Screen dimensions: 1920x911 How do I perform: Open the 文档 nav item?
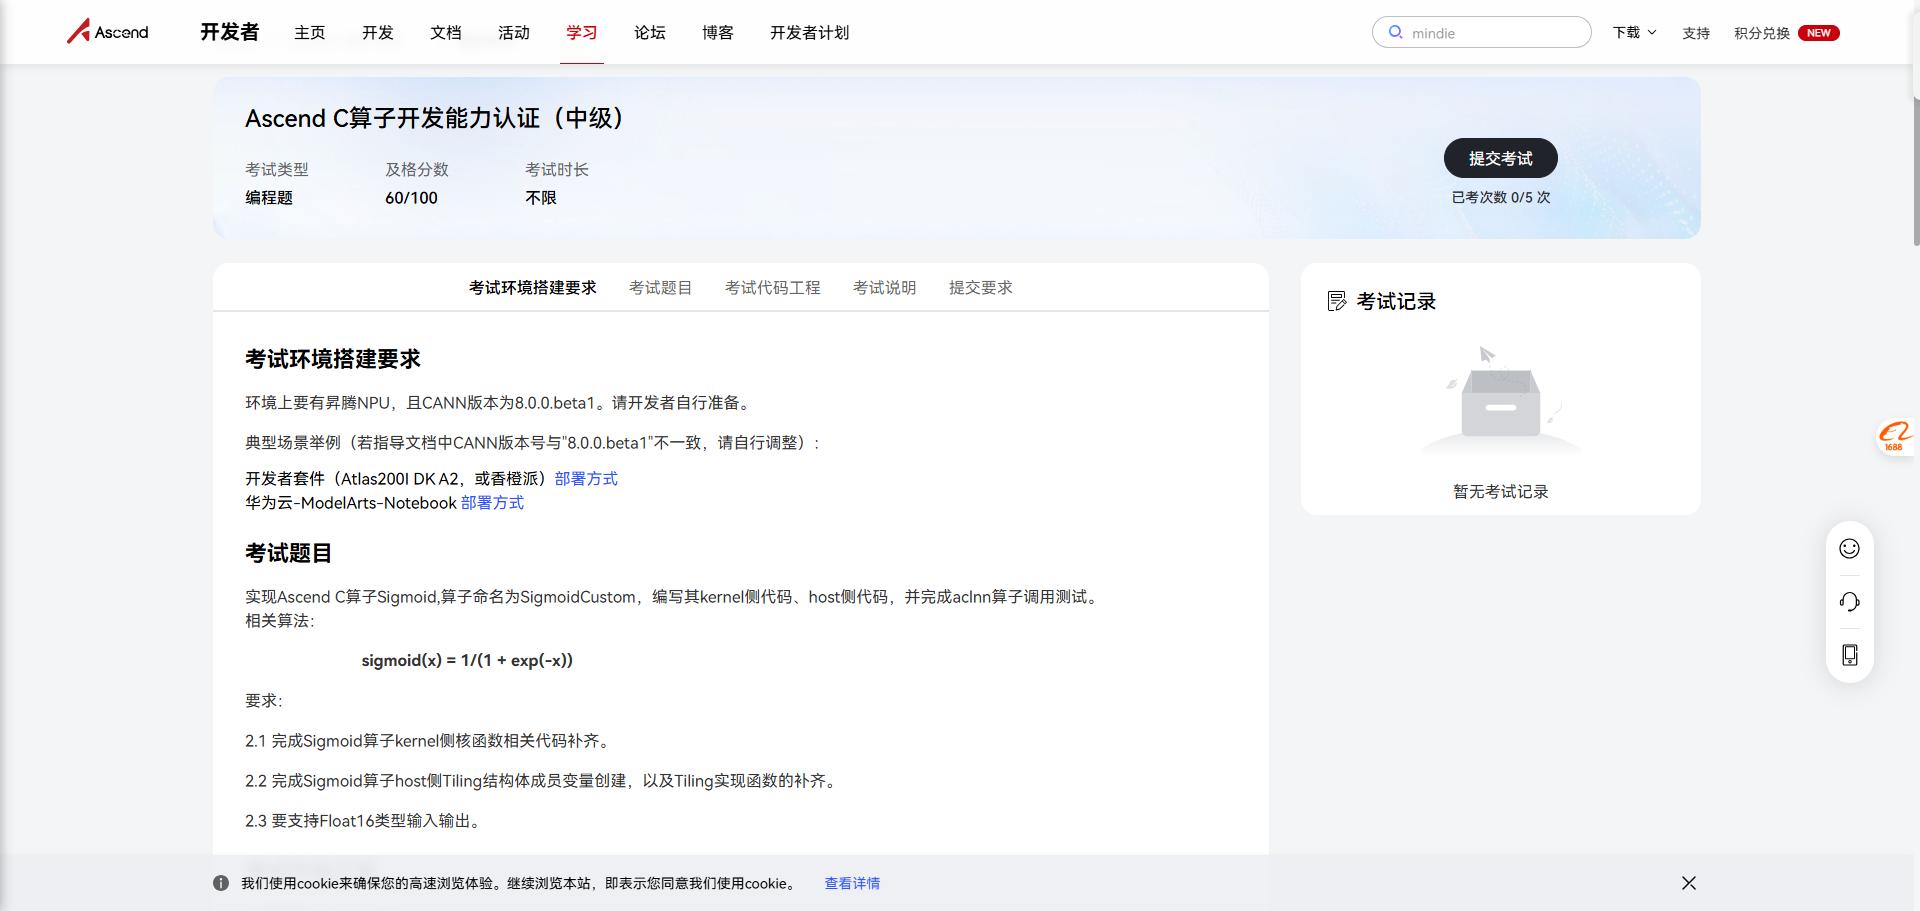pos(445,33)
